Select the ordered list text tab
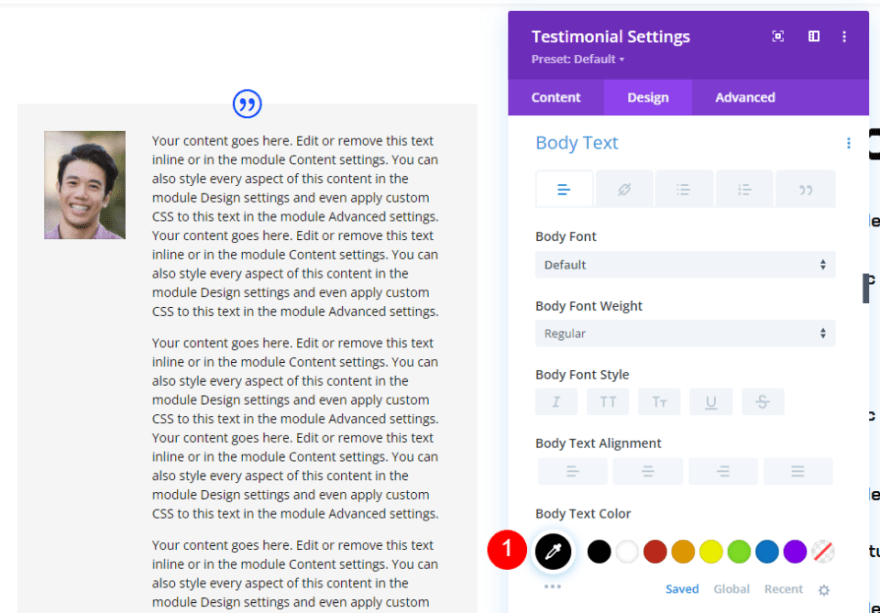 744,189
